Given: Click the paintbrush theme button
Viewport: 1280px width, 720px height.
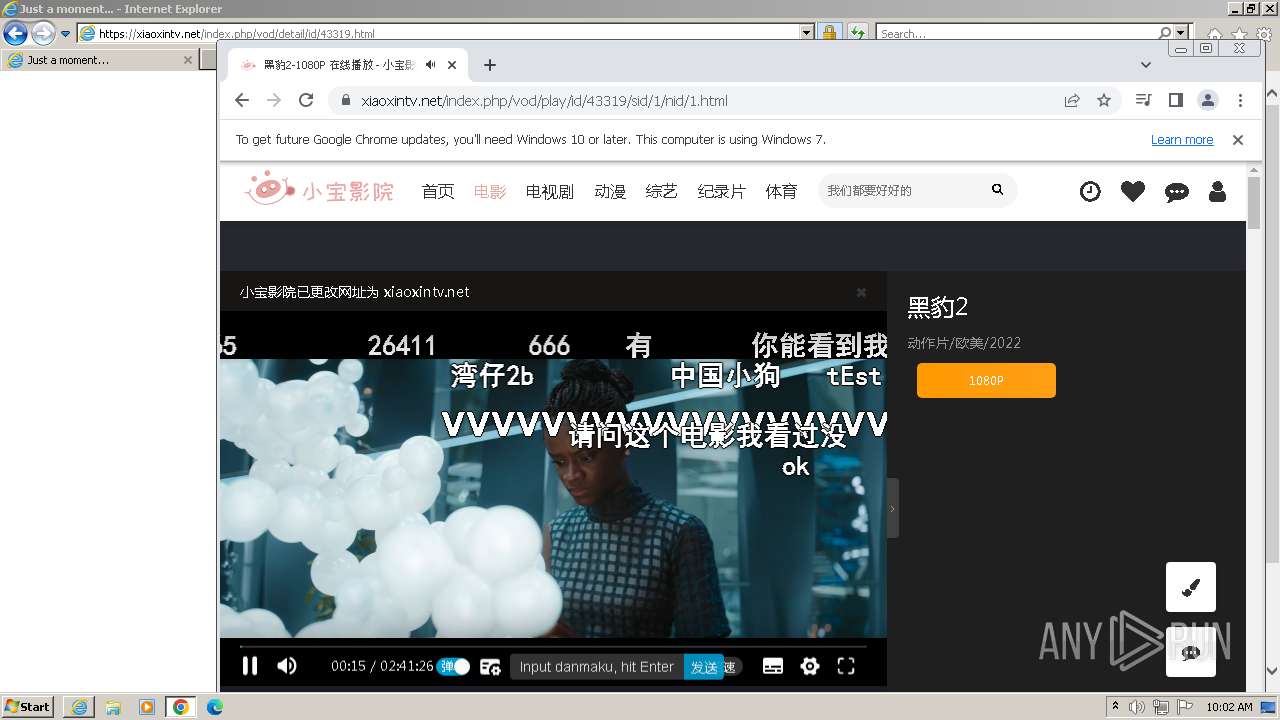Looking at the screenshot, I should (1191, 587).
